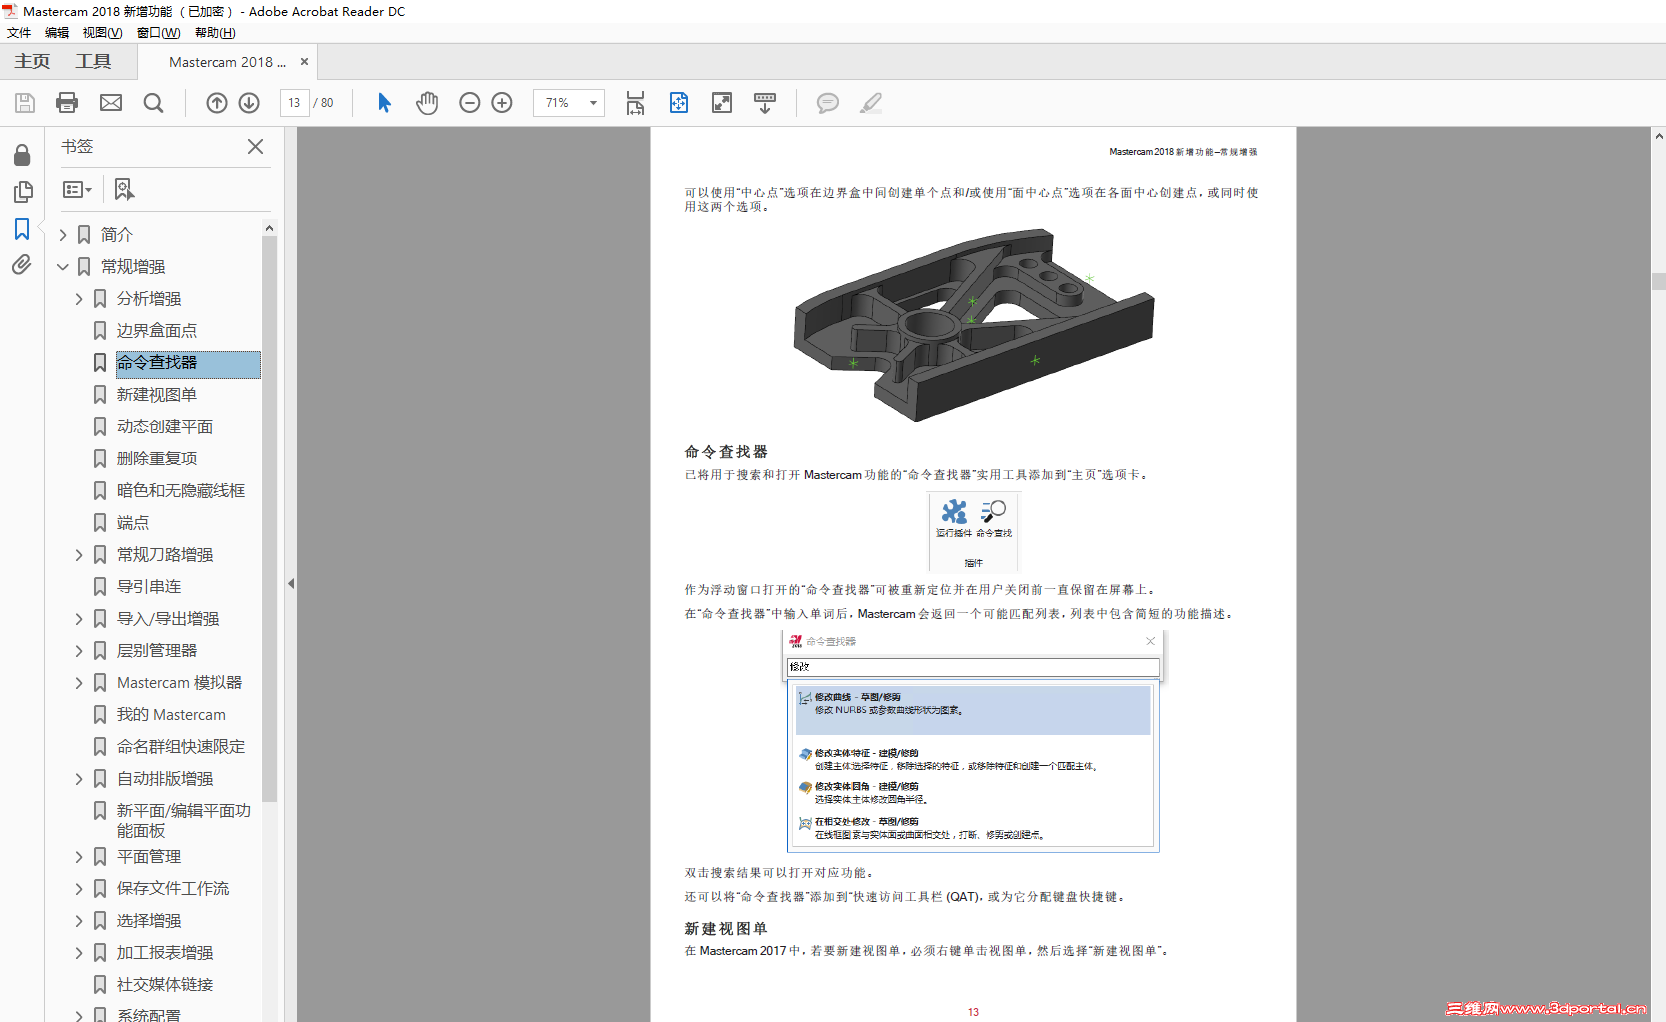Zoom in with plus icon
Image resolution: width=1666 pixels, height=1022 pixels.
(502, 103)
